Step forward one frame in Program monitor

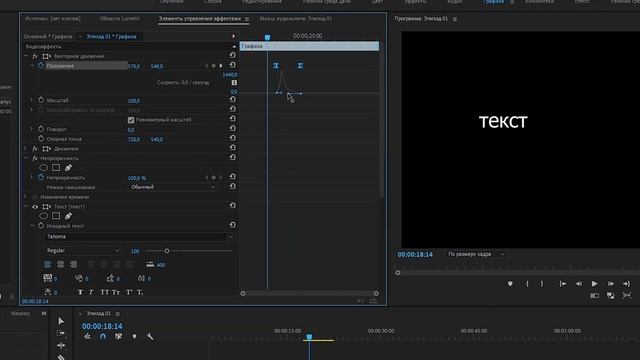click(611, 284)
